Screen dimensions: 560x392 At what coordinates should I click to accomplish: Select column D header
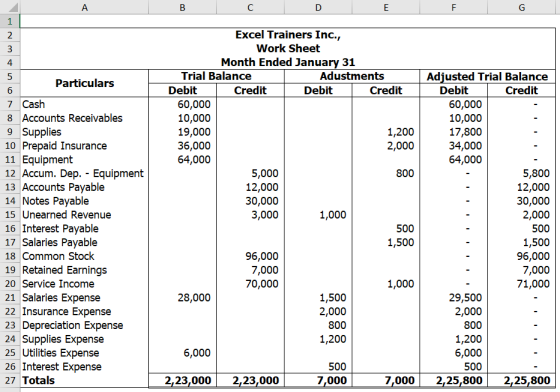pyautogui.click(x=318, y=7)
